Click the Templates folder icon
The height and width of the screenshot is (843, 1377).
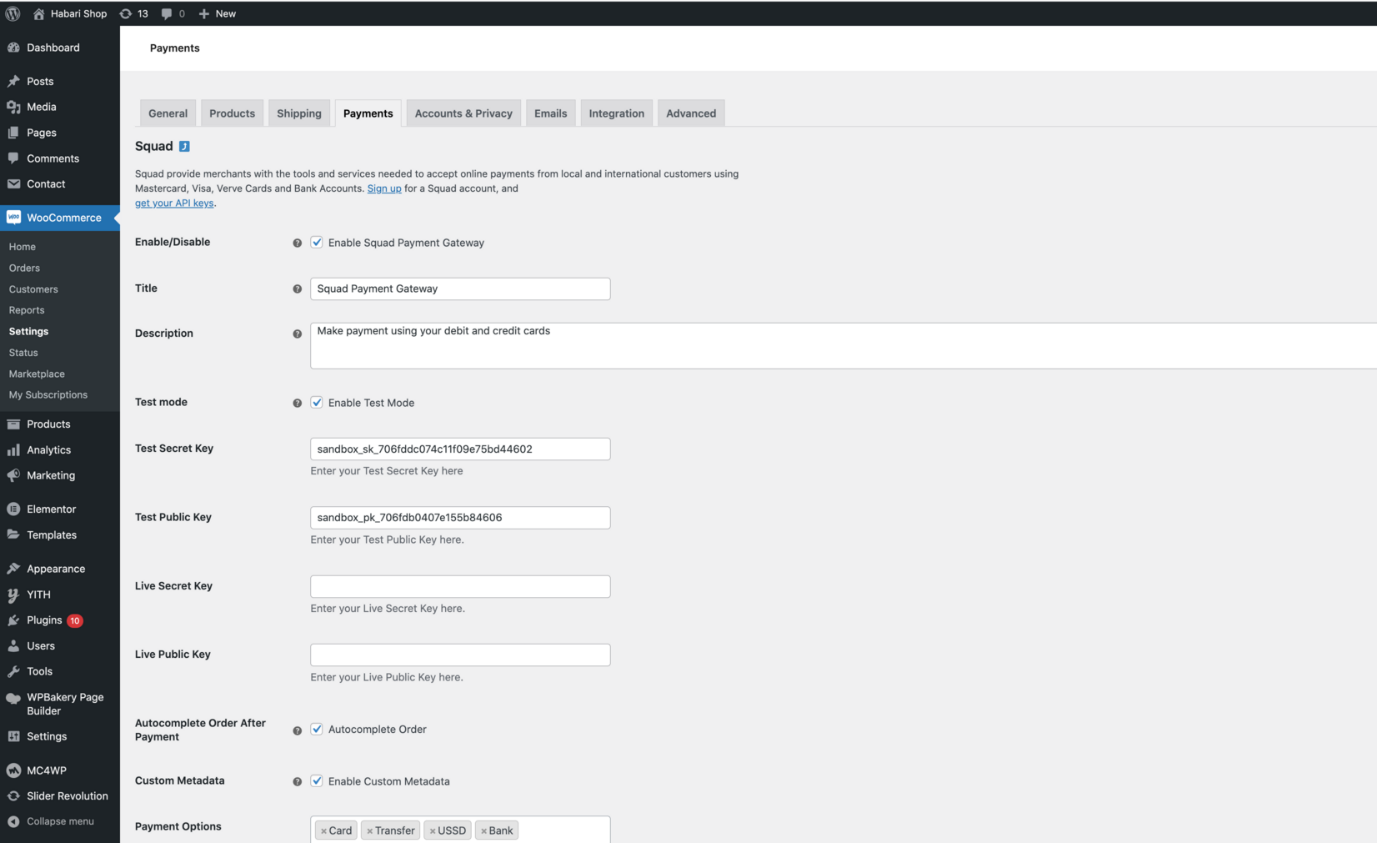click(x=13, y=535)
